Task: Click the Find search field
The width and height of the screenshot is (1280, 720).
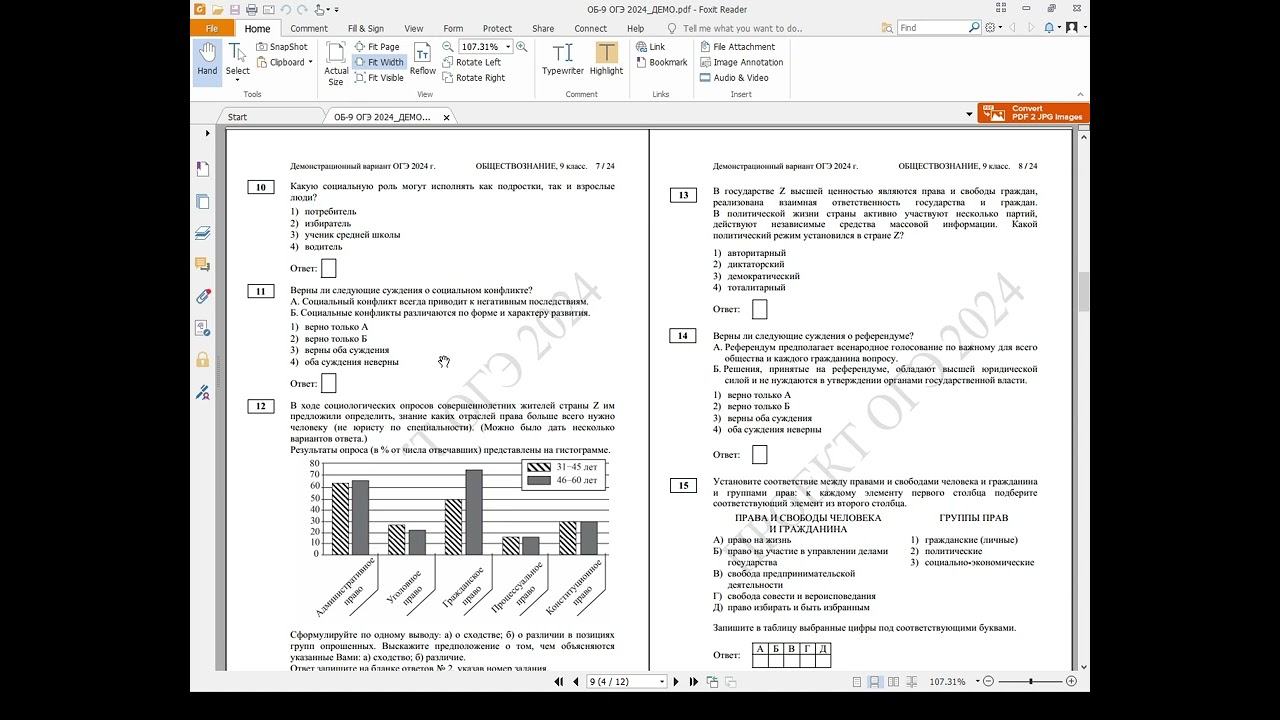Action: (938, 28)
